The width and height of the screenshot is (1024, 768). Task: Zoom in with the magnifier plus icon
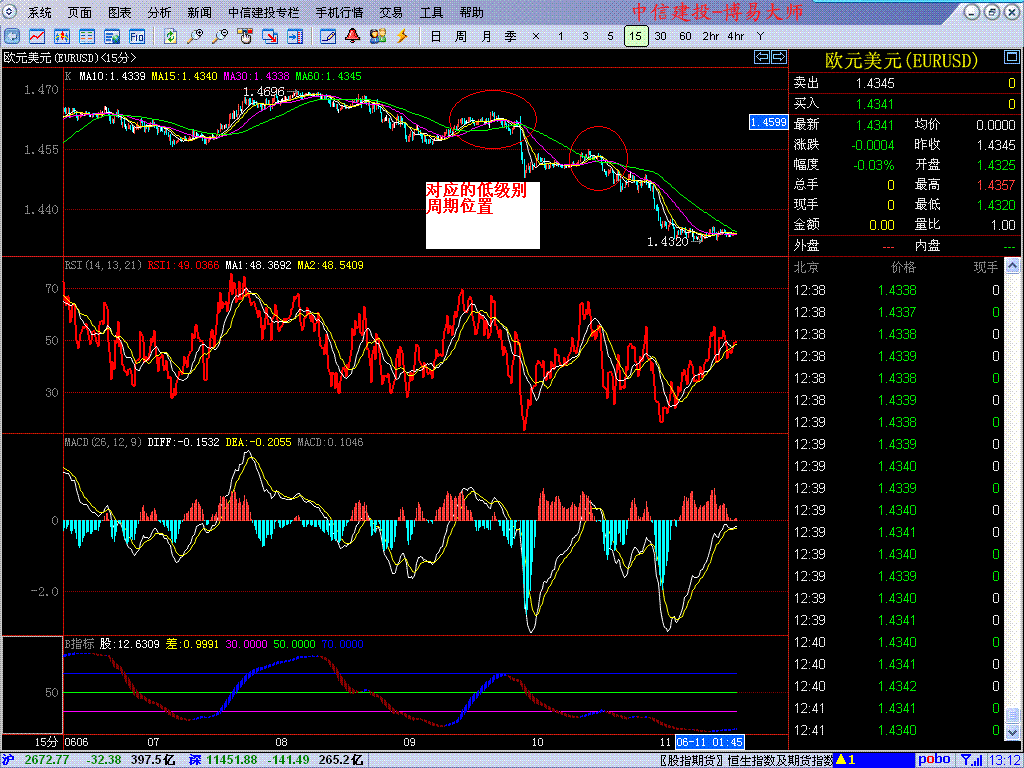tap(195, 36)
